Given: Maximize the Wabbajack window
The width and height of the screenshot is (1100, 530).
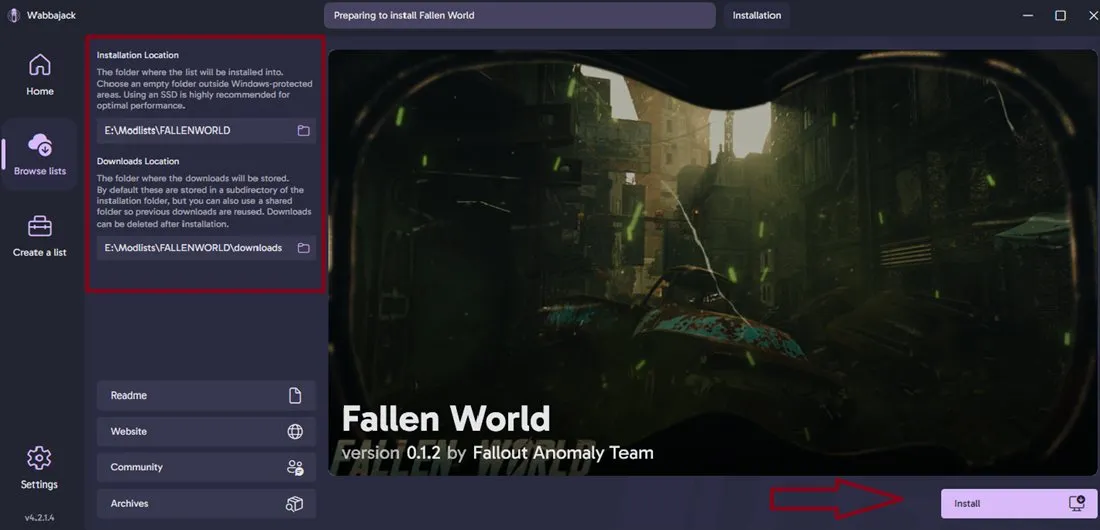Looking at the screenshot, I should point(1061,15).
